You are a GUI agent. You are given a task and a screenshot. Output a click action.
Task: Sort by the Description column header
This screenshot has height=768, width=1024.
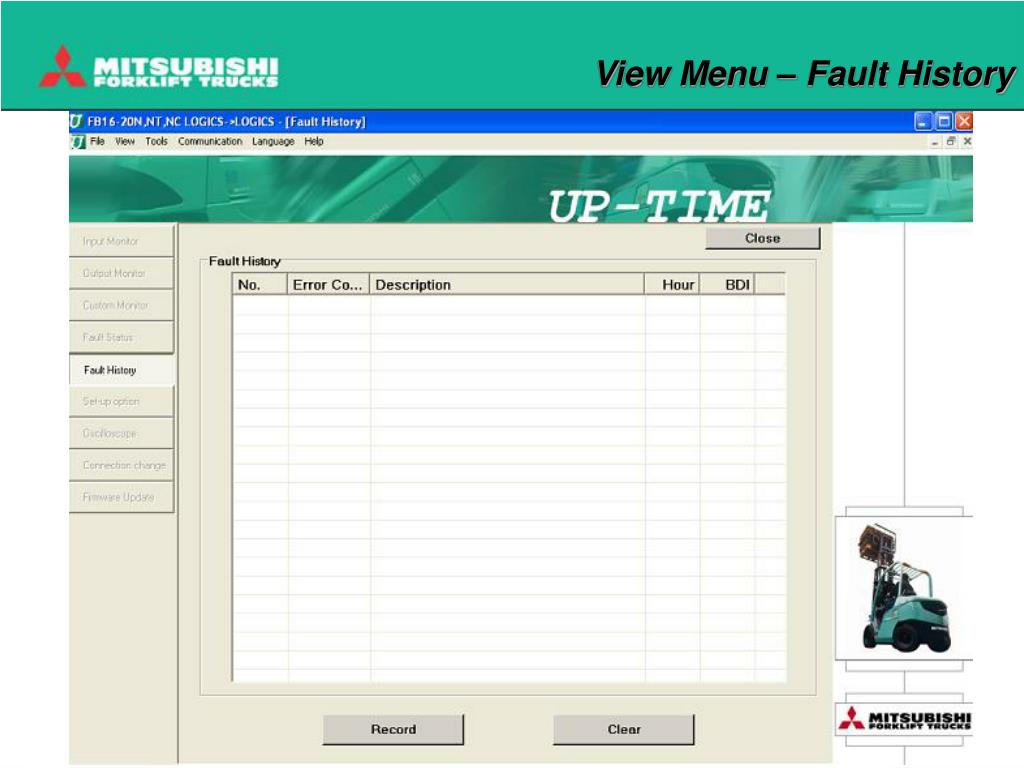(x=507, y=285)
